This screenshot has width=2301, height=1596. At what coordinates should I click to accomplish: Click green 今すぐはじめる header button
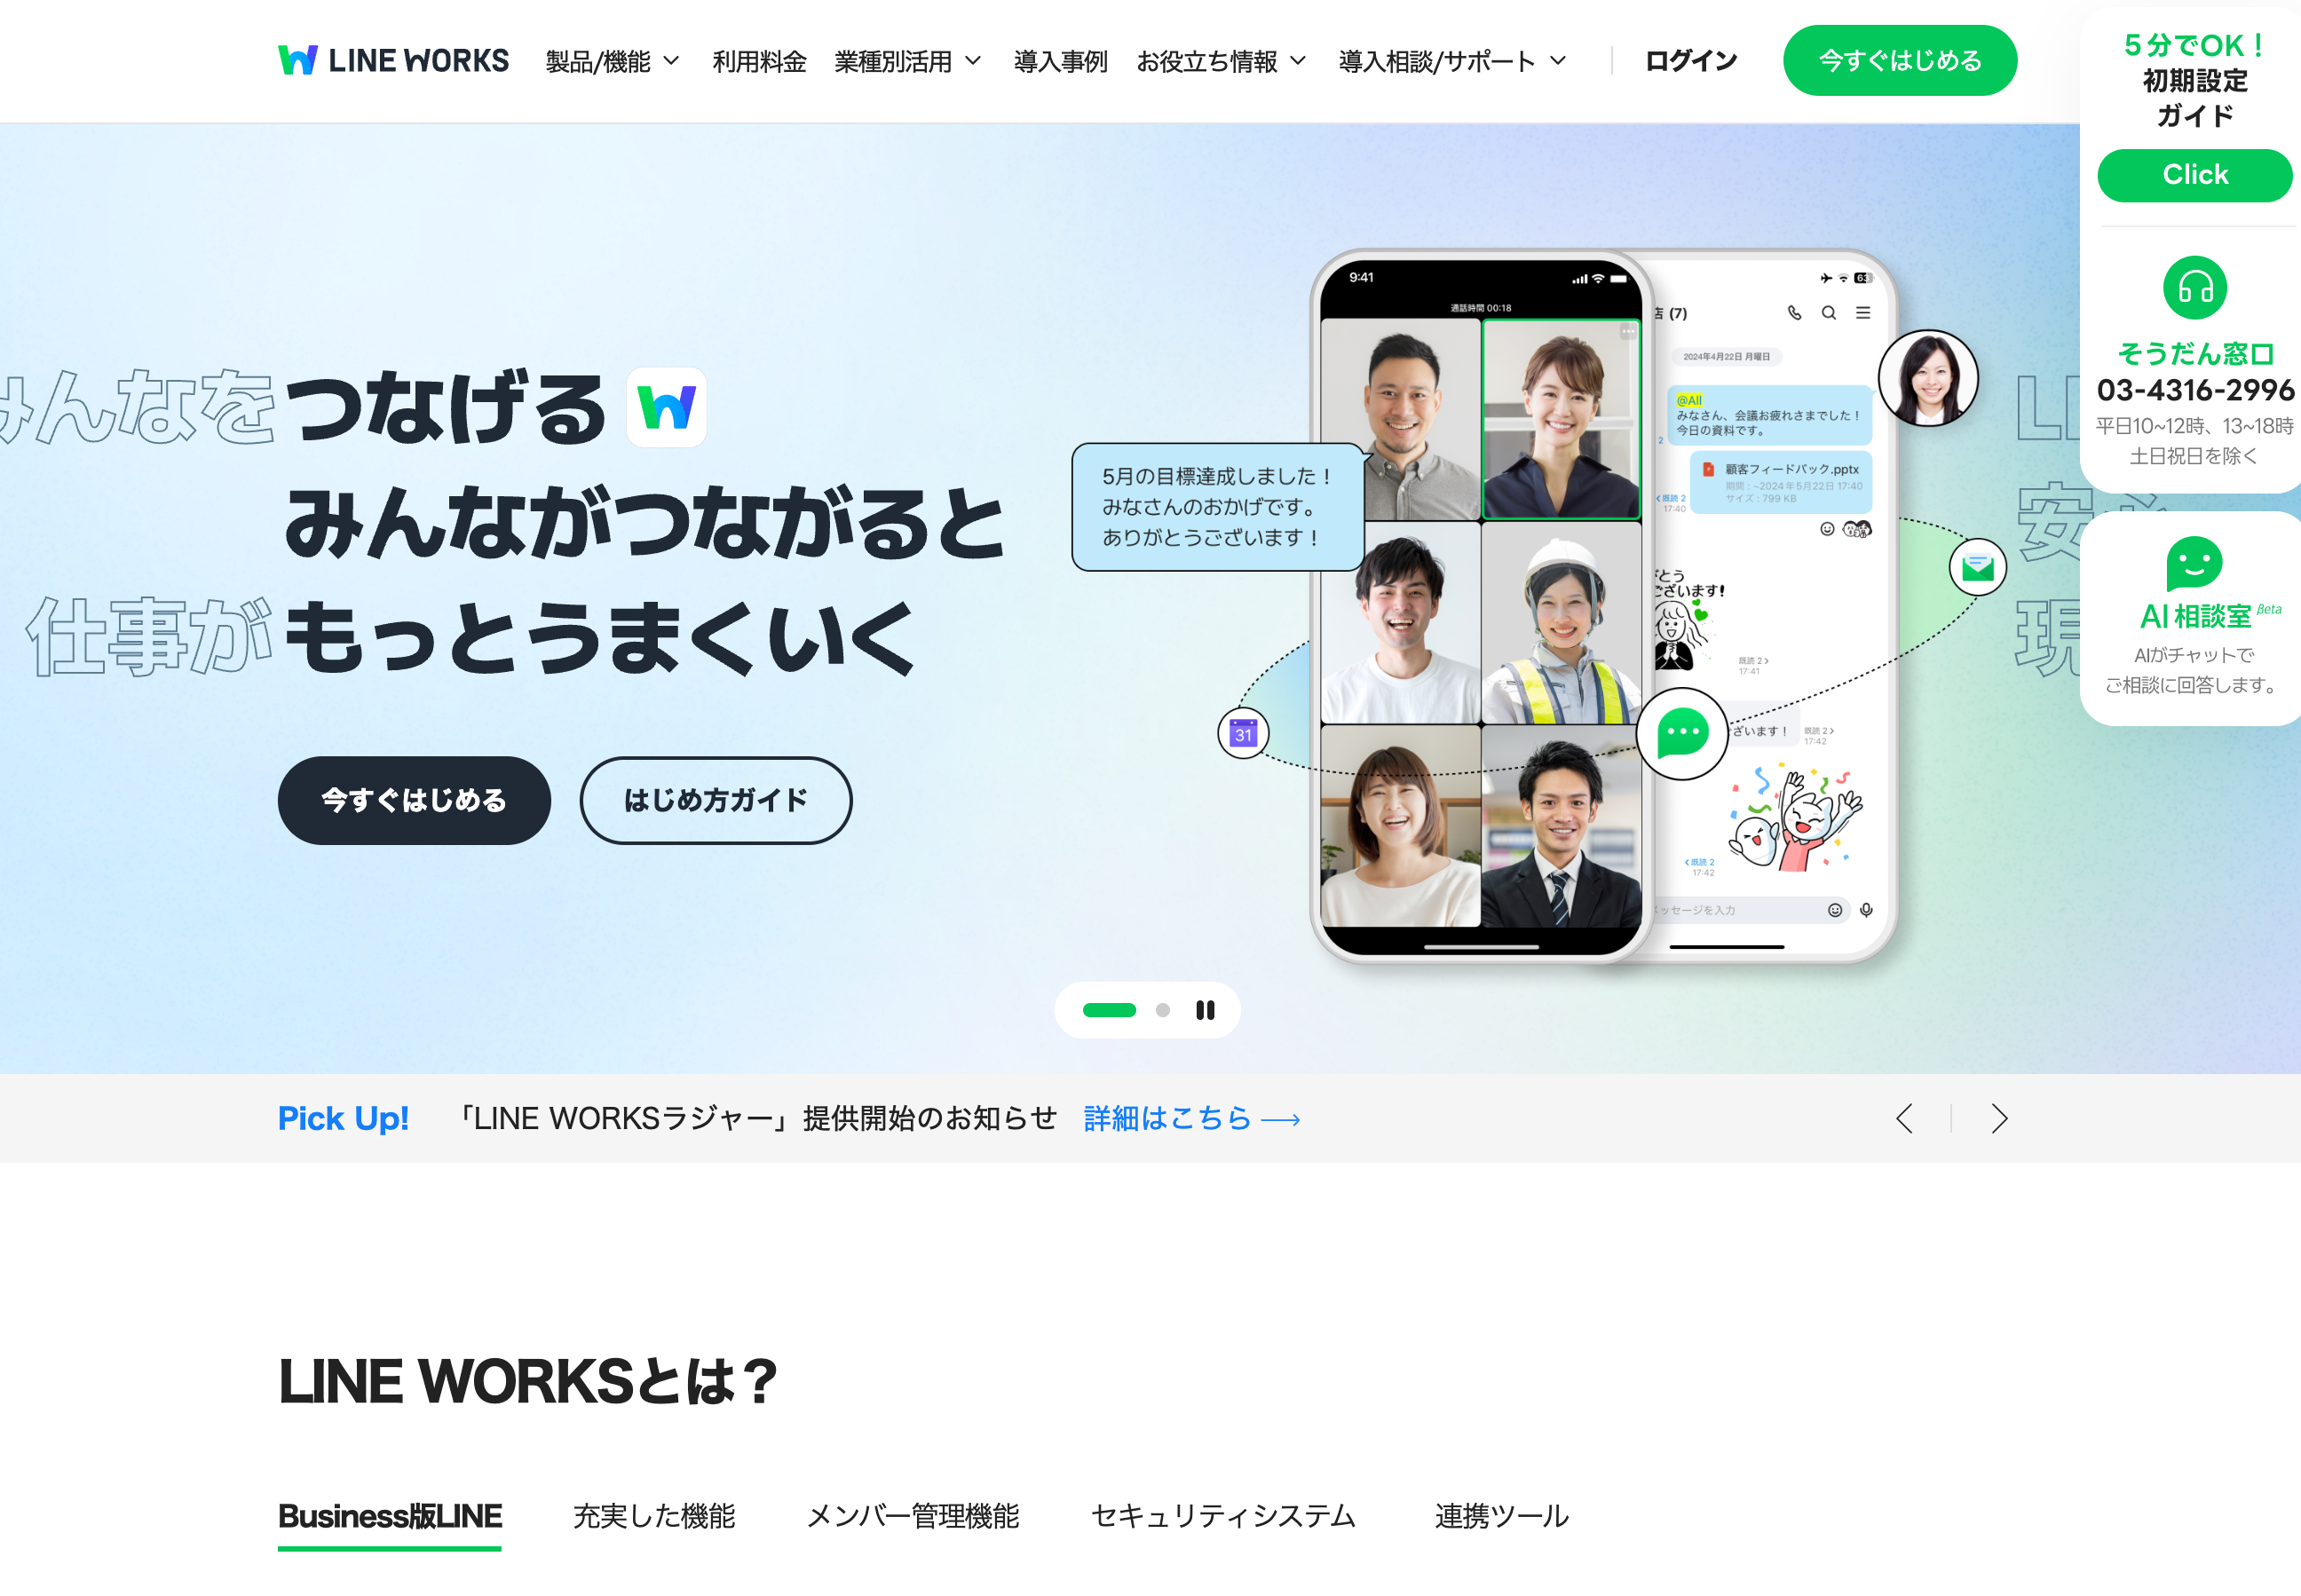click(1899, 60)
